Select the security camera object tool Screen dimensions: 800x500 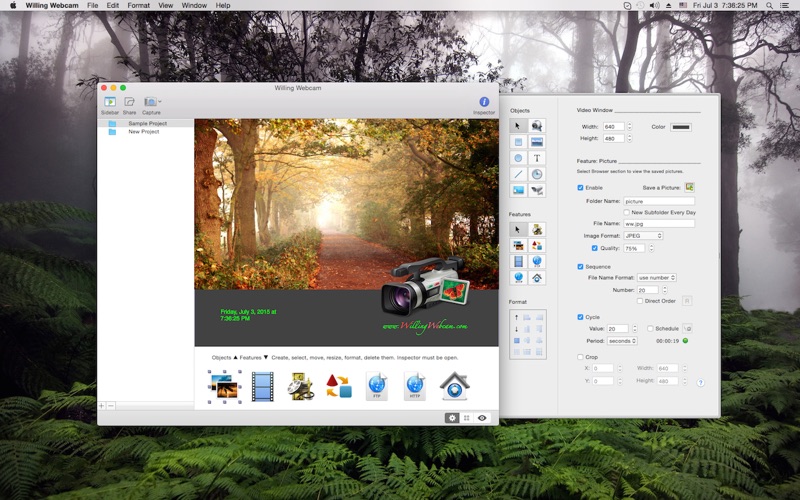coord(536,190)
